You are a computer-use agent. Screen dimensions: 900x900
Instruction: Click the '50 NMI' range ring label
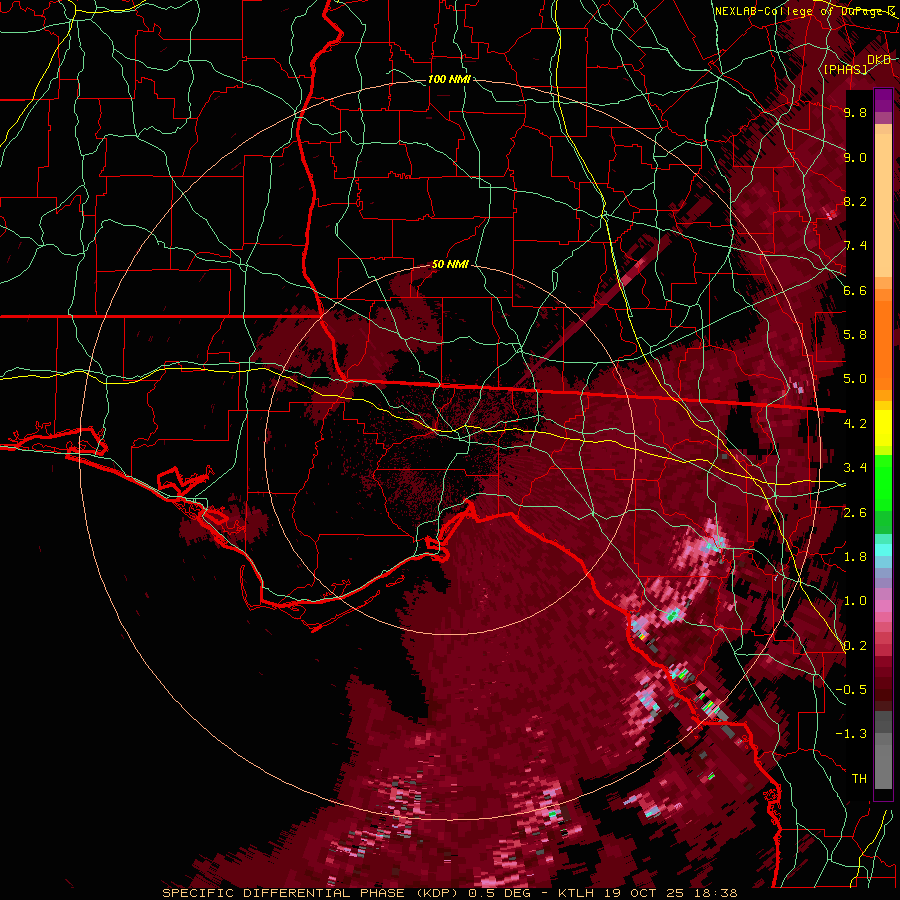click(450, 265)
